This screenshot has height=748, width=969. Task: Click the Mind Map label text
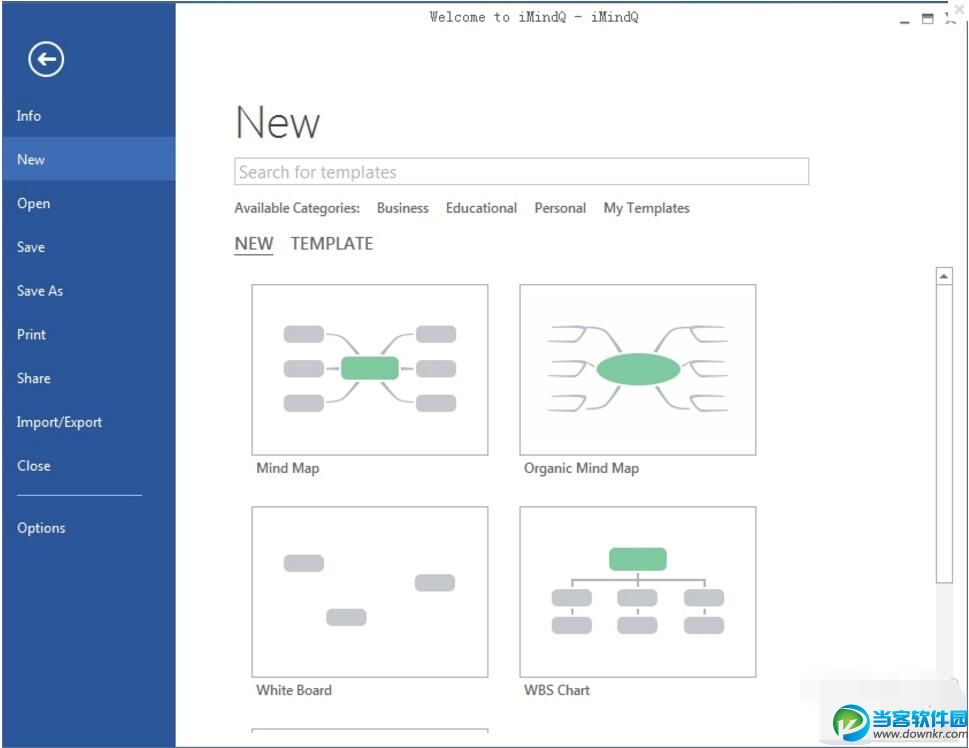click(288, 468)
